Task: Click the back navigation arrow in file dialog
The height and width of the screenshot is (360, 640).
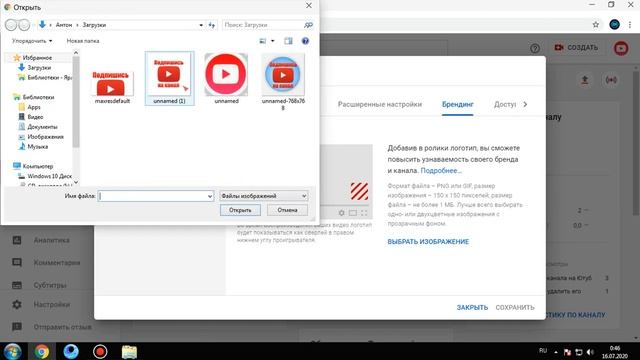Action: pyautogui.click(x=11, y=25)
